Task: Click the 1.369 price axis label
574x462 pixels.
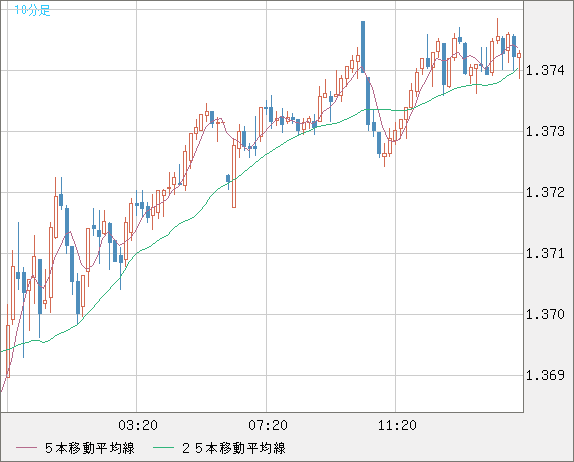Action: (x=545, y=375)
